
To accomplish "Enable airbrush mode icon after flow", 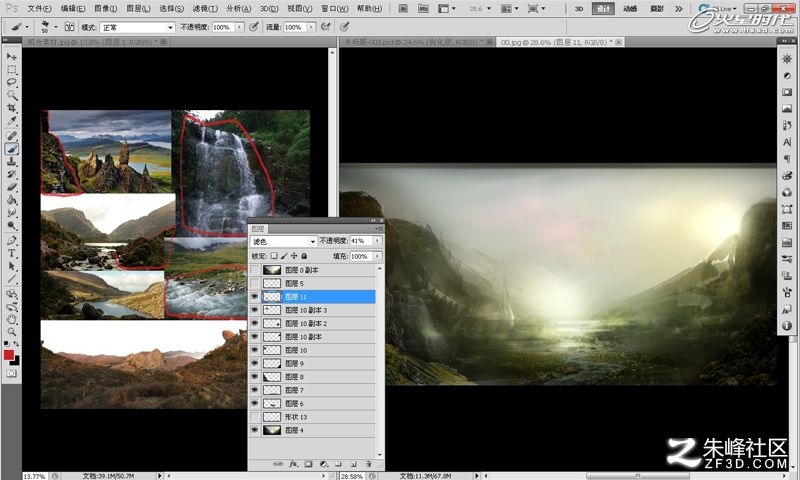I will coord(326,27).
